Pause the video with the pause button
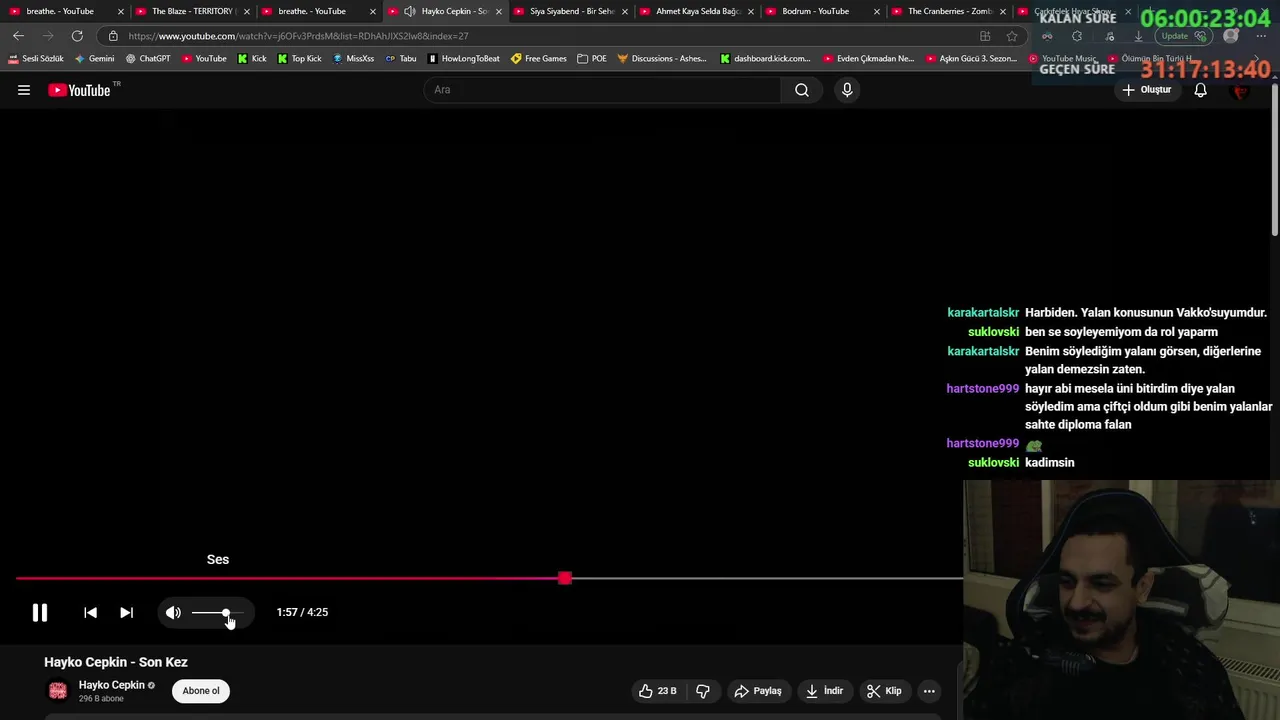This screenshot has width=1280, height=720. (40, 613)
